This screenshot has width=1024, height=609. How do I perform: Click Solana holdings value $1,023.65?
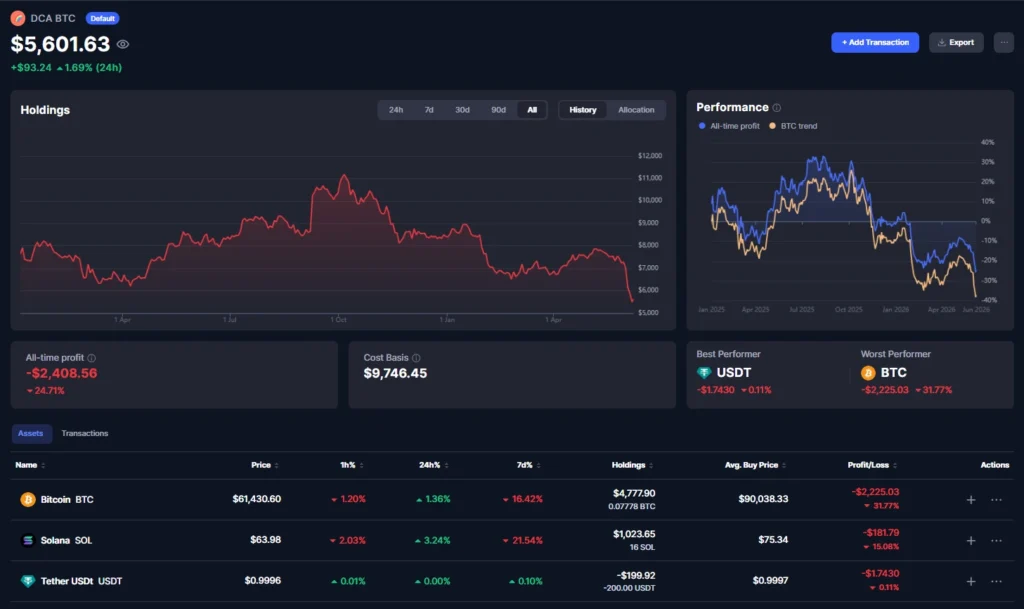pos(633,534)
